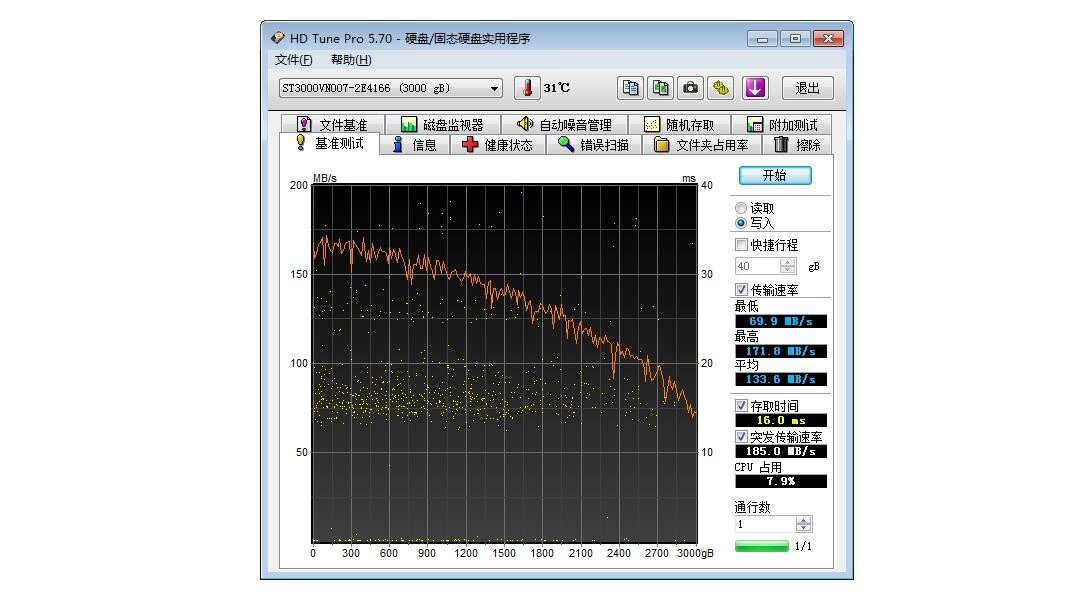Click the temperature thermometer icon

pos(527,88)
